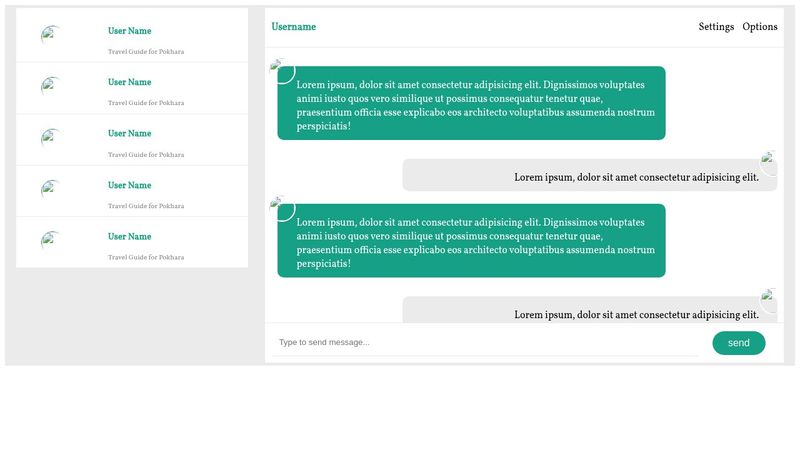Select the fourth User Name in contact list
Image resolution: width=800 pixels, height=450 pixels.
[130, 185]
